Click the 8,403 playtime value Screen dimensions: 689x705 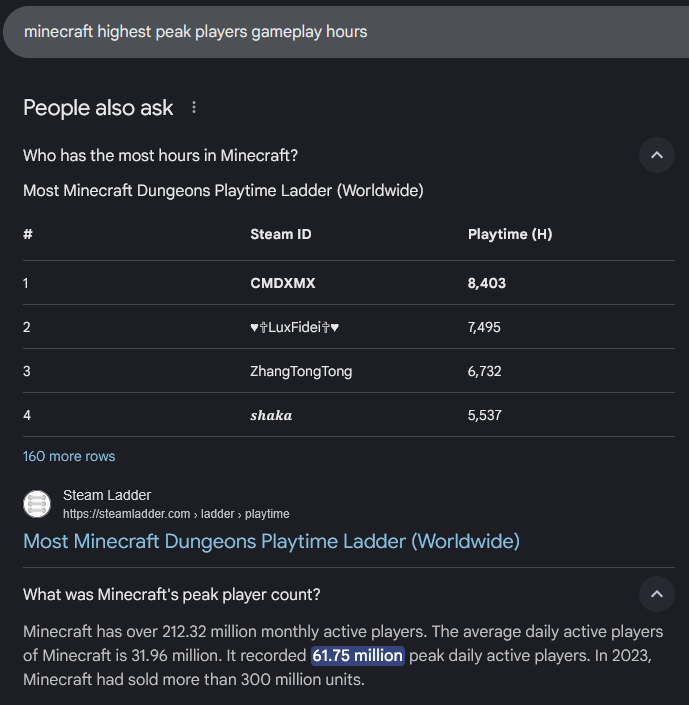pos(487,283)
